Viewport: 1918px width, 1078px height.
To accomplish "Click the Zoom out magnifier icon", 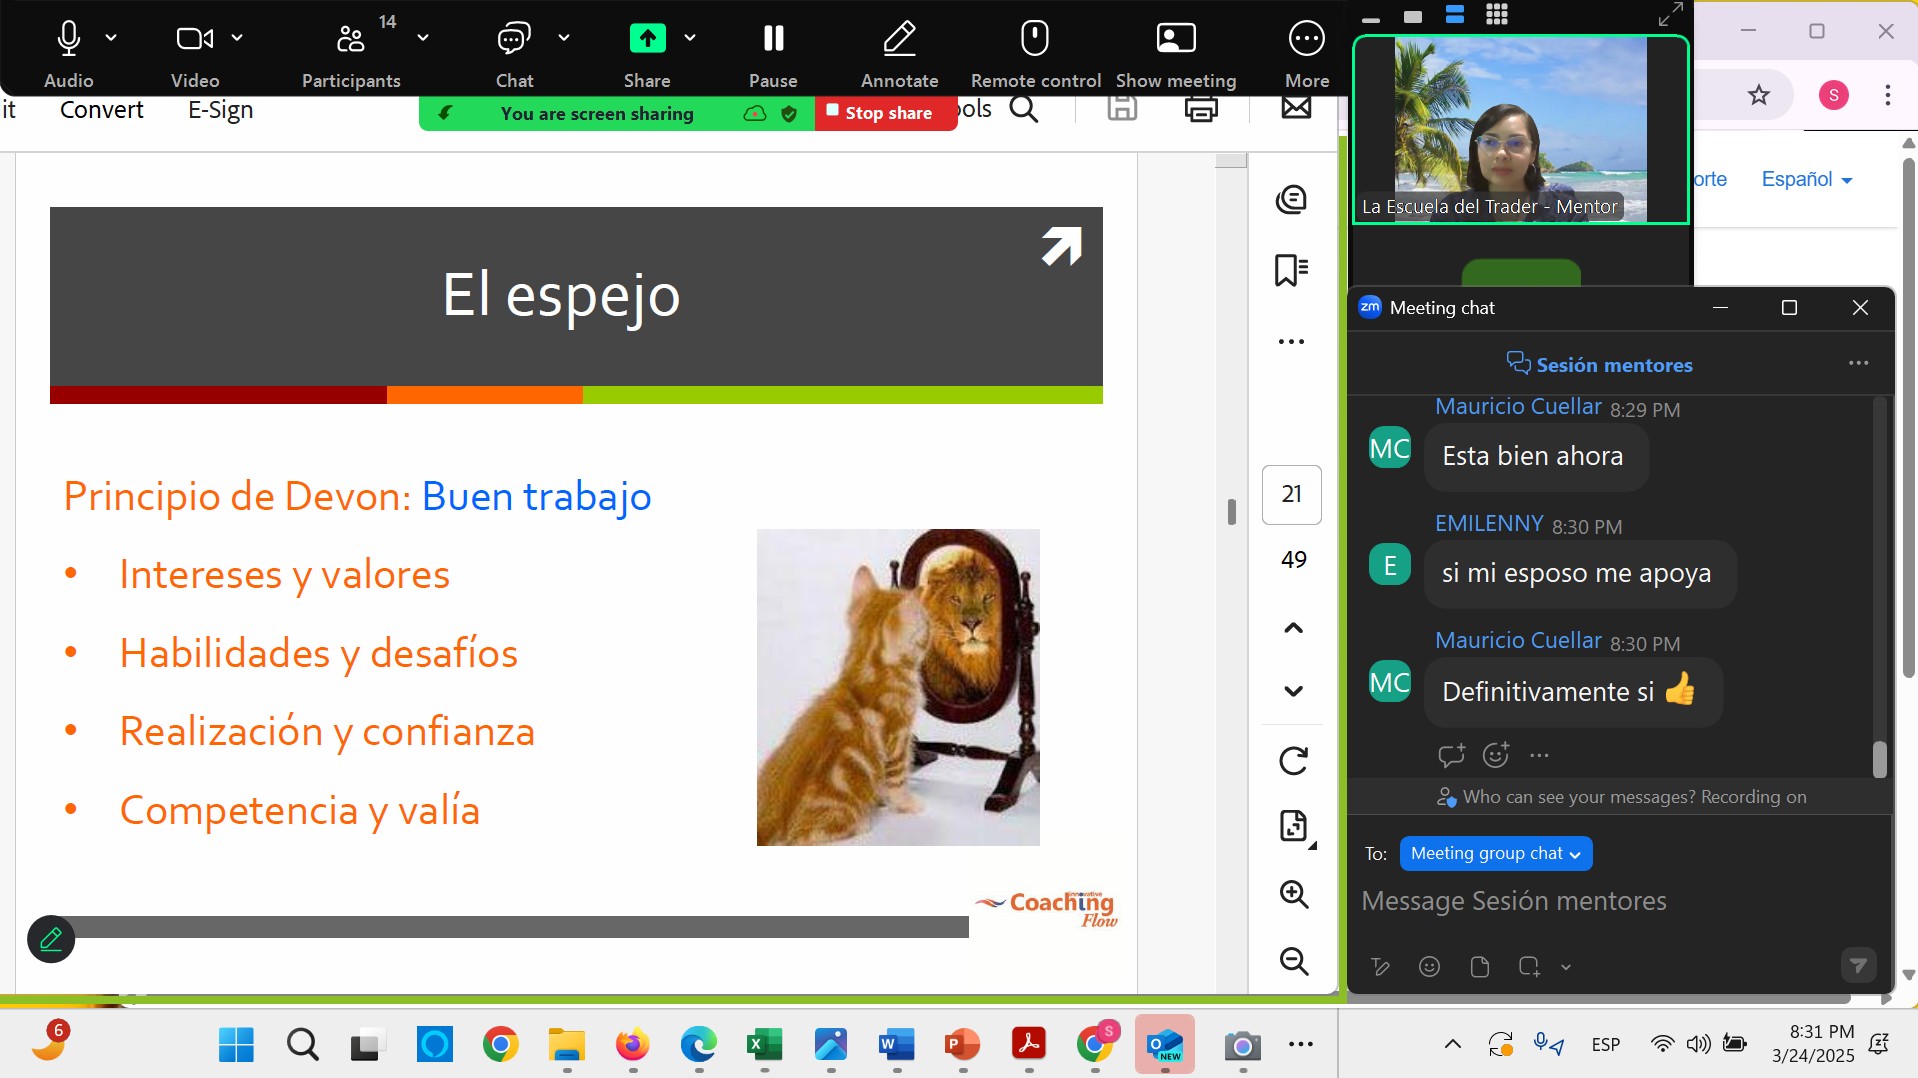I will (1294, 961).
